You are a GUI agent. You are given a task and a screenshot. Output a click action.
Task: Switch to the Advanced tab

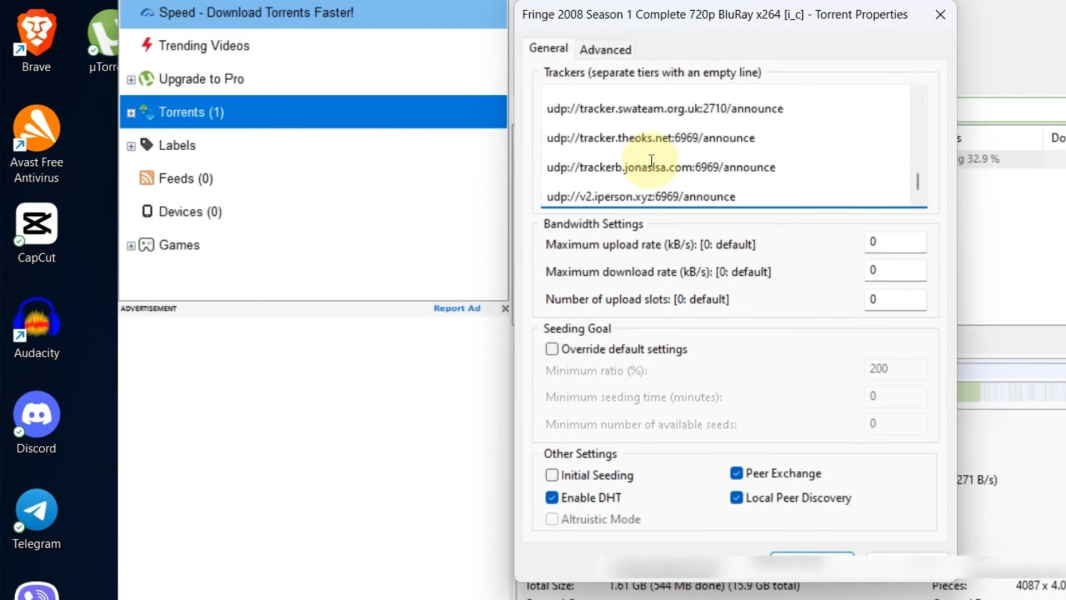(x=605, y=50)
